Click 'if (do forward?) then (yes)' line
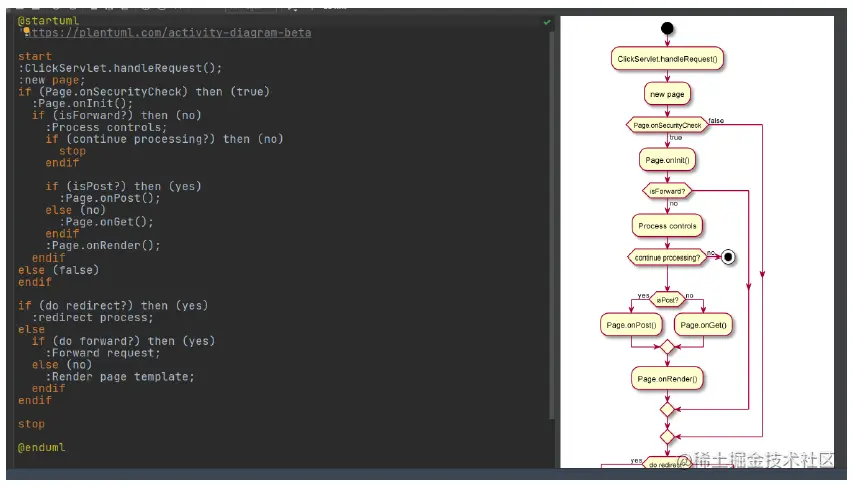The height and width of the screenshot is (487, 852). [123, 341]
